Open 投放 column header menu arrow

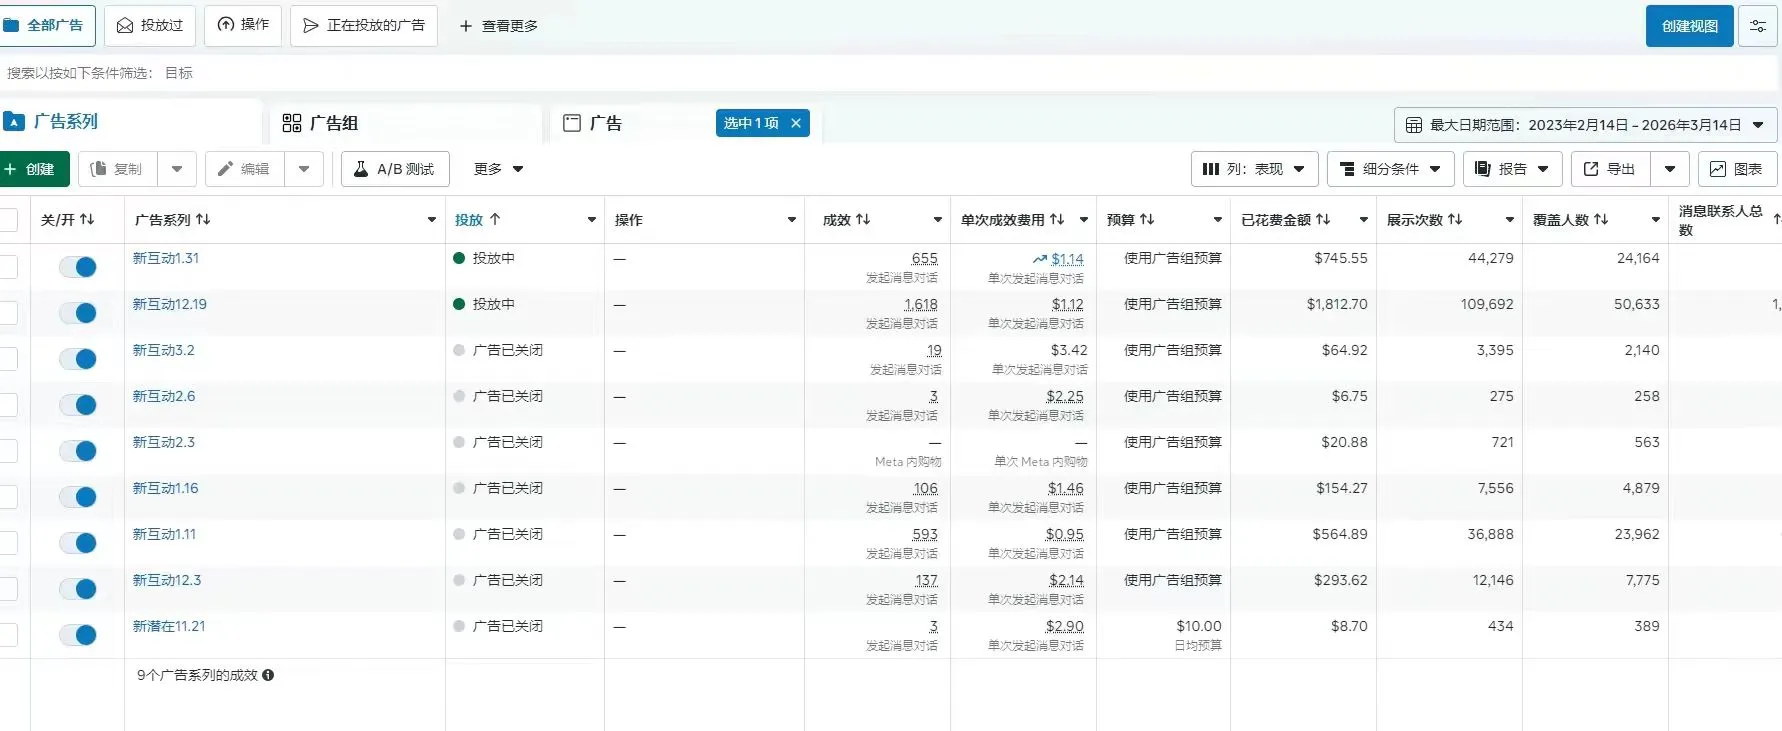(x=592, y=220)
